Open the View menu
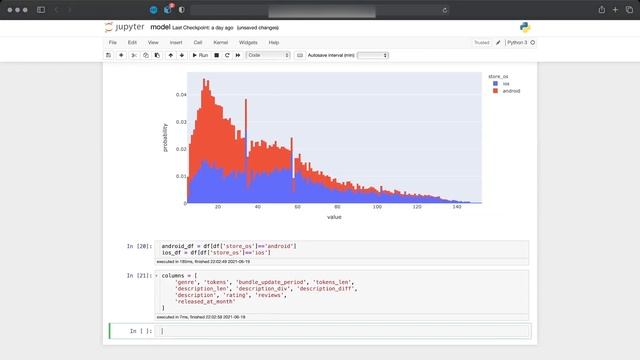Image resolution: width=640 pixels, height=360 pixels. pos(153,42)
